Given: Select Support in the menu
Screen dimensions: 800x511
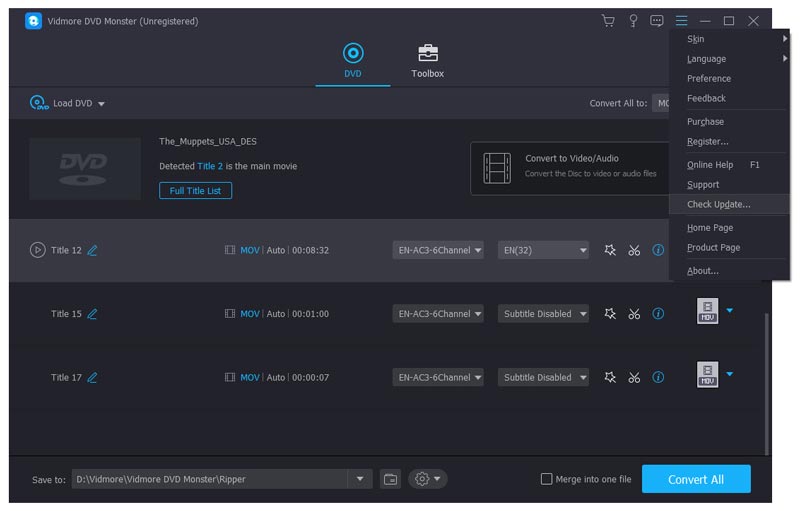Looking at the screenshot, I should 730,185.
